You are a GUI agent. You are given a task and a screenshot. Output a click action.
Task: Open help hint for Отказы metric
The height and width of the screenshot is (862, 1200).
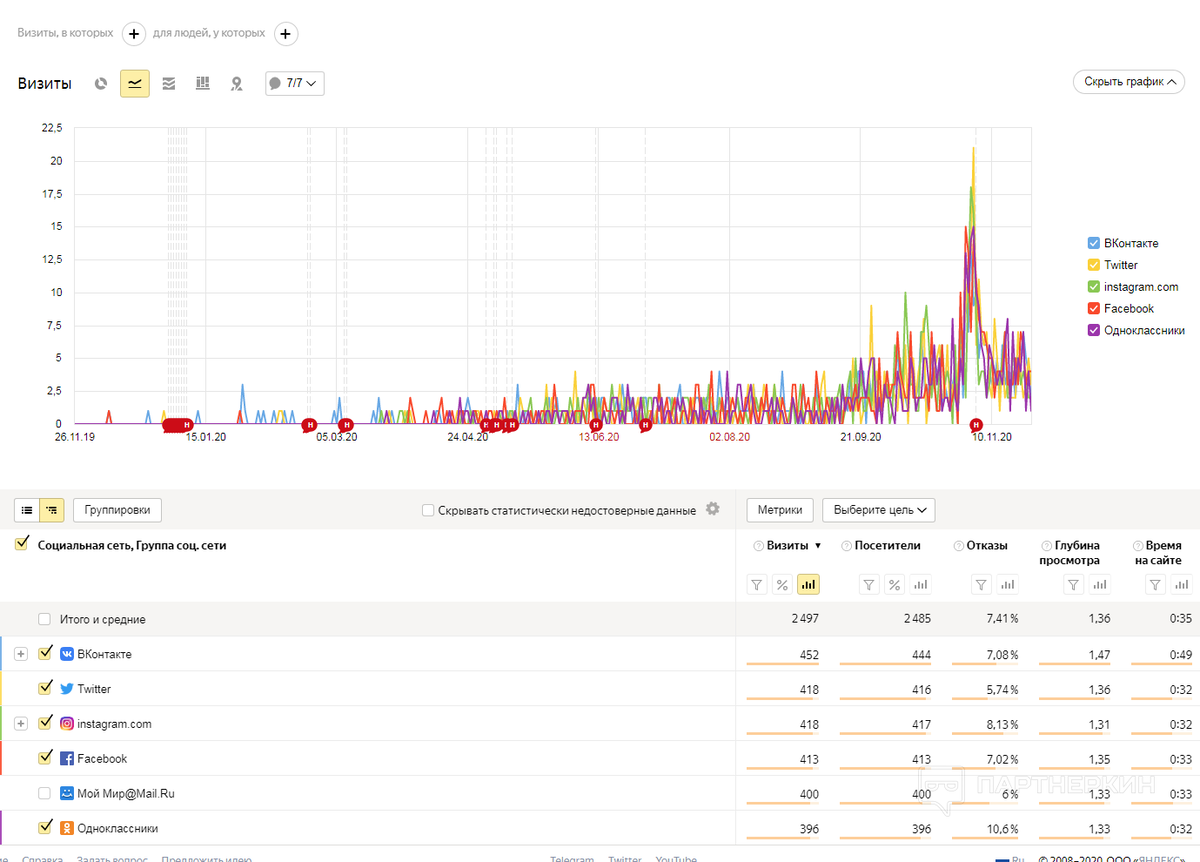959,546
